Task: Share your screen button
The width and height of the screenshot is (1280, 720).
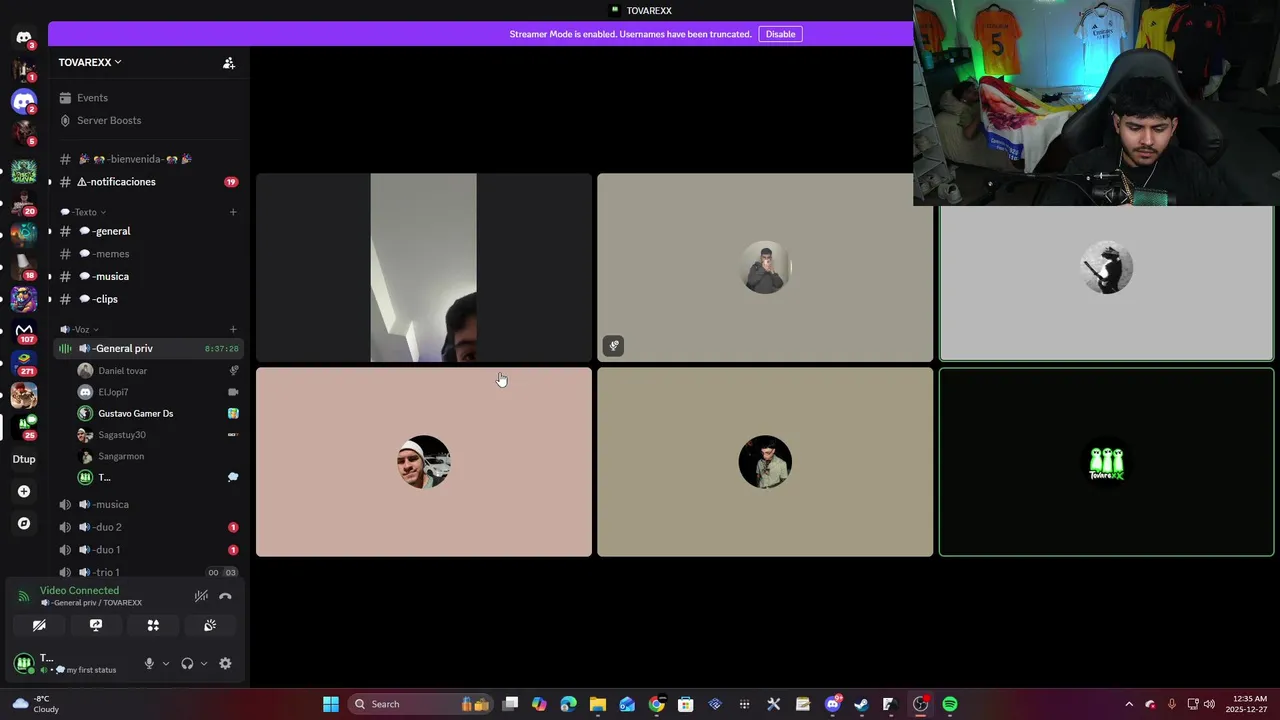Action: pos(96,625)
